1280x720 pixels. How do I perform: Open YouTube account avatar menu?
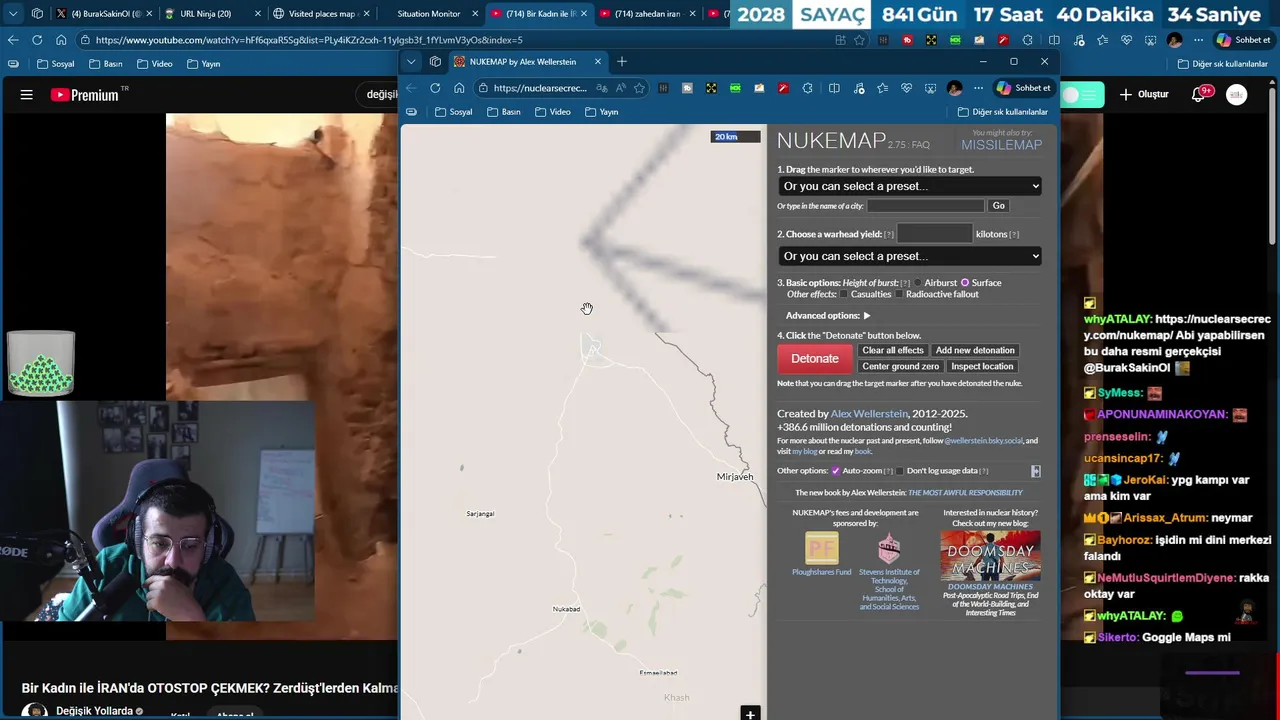point(1237,95)
